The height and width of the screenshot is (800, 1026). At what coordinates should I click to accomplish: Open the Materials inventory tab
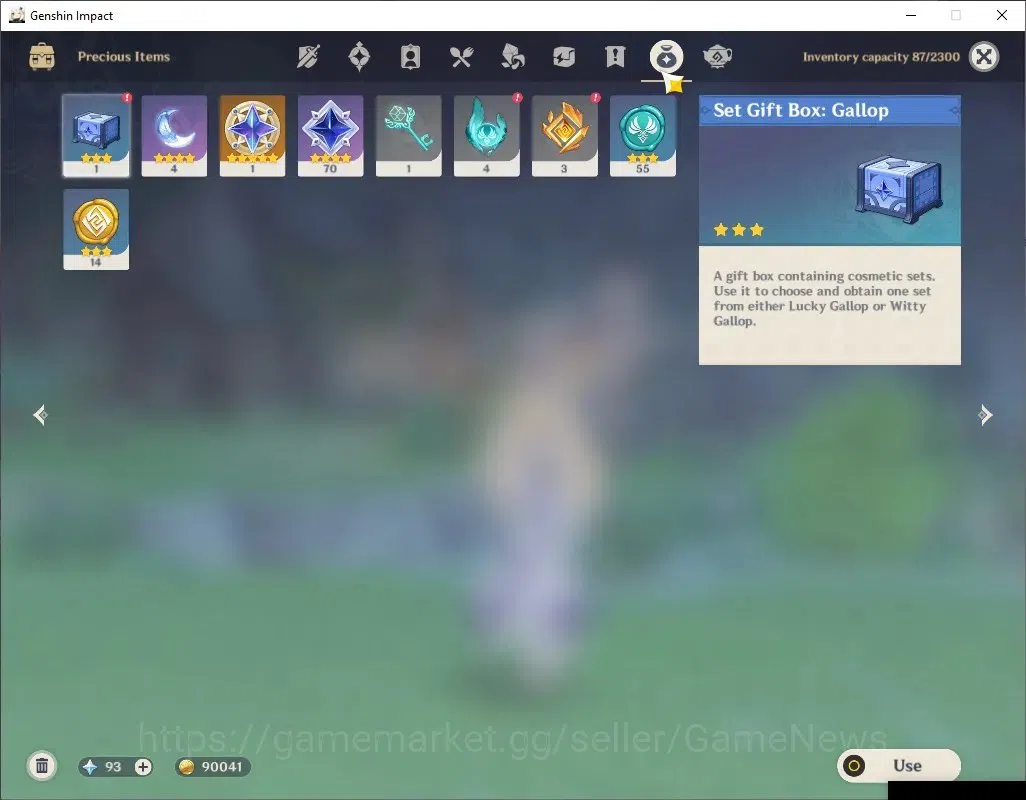click(512, 57)
